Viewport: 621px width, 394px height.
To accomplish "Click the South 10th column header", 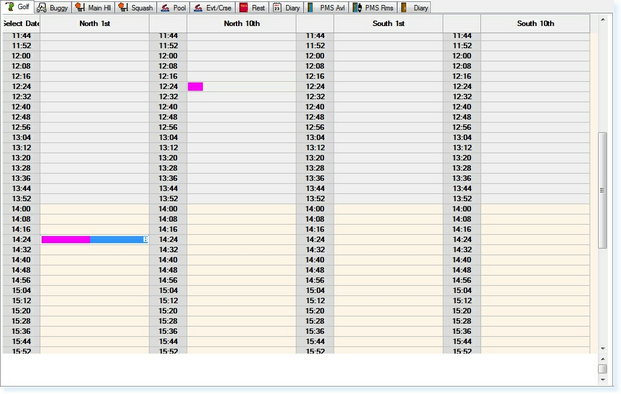I will [x=535, y=23].
